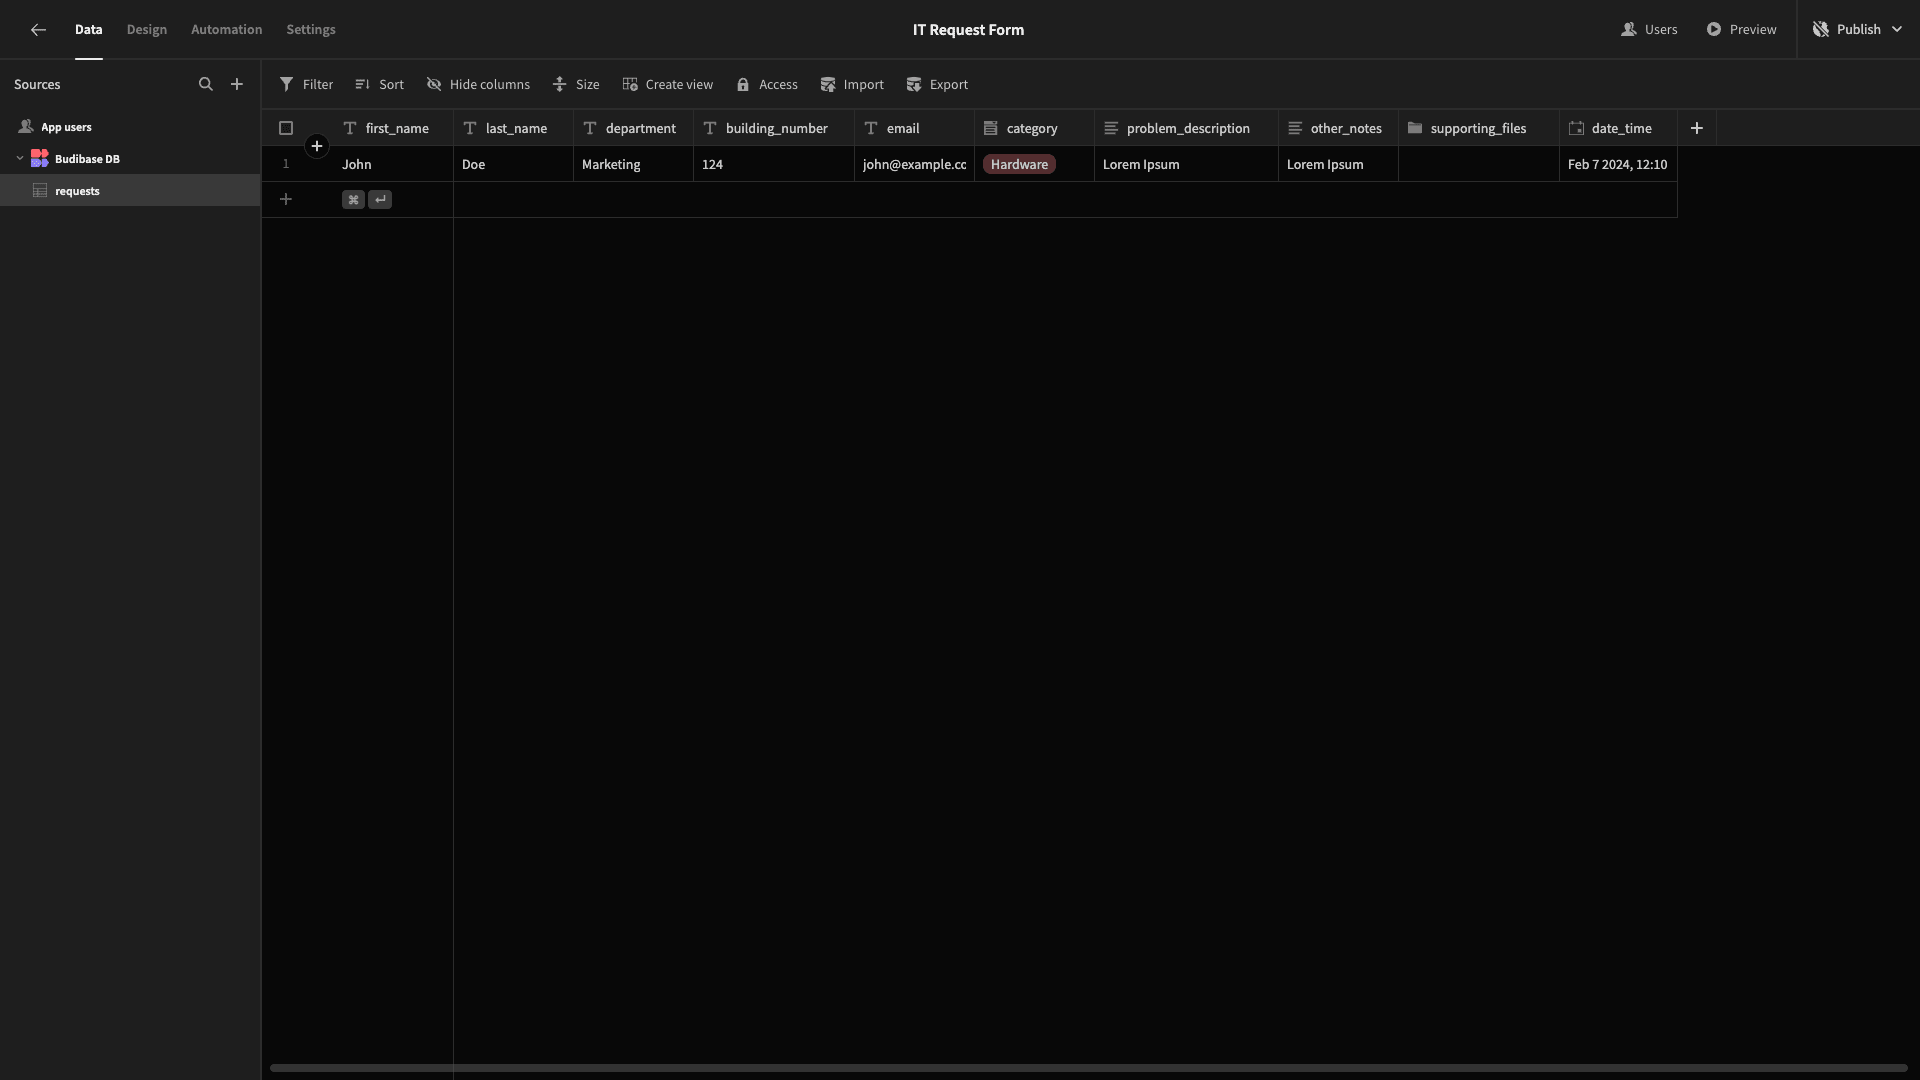This screenshot has width=1920, height=1080.
Task: Select the john@example.cc email cell
Action: tap(914, 164)
